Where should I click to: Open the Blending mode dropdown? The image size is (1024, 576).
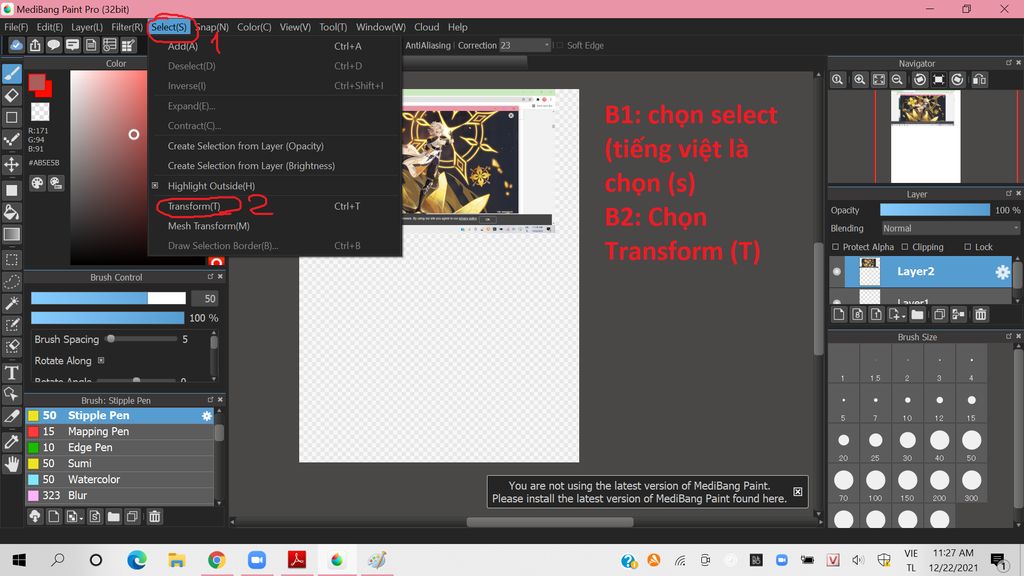[950, 228]
